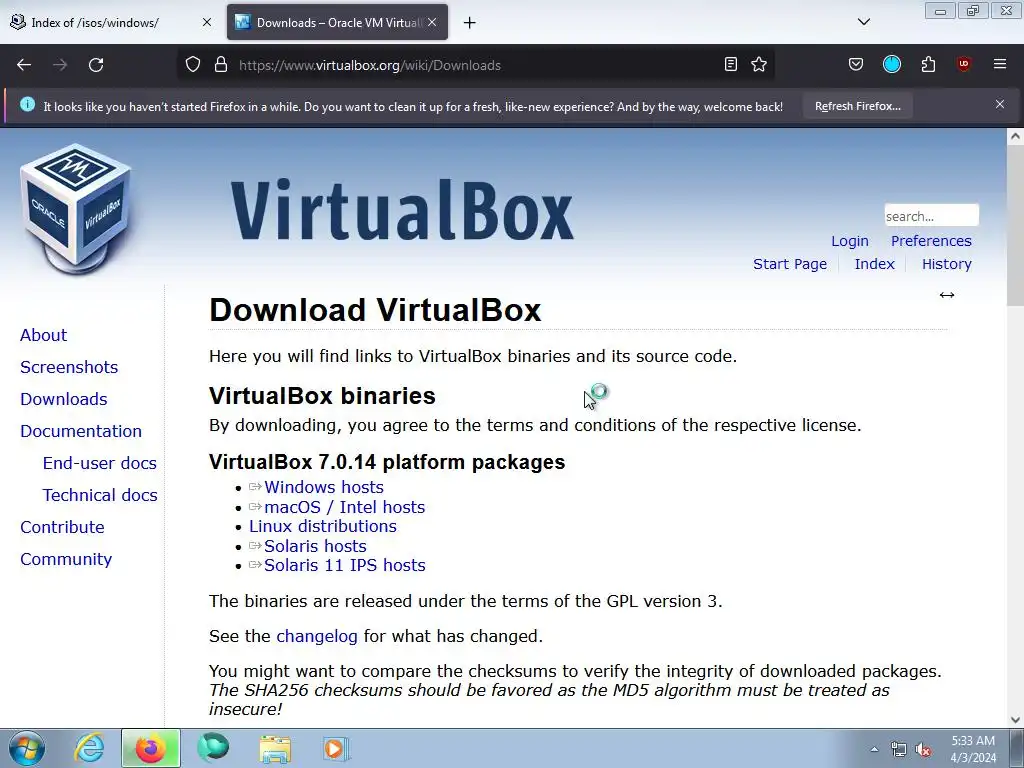Screen dimensions: 1024x768
Task: Click the address bar URL
Action: click(x=370, y=65)
